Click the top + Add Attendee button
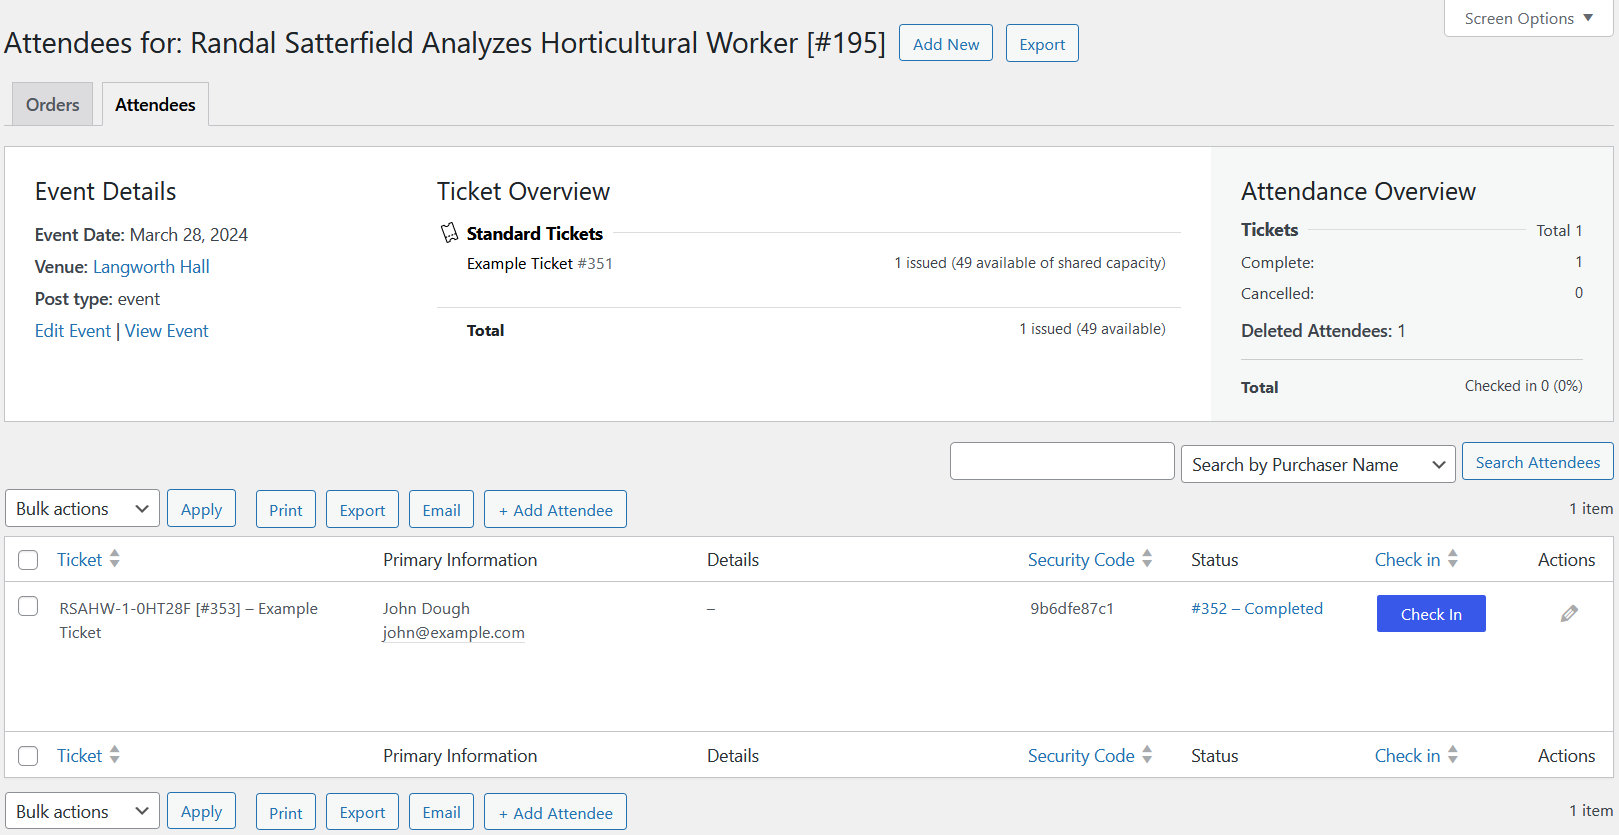The image size is (1619, 835). coord(555,509)
